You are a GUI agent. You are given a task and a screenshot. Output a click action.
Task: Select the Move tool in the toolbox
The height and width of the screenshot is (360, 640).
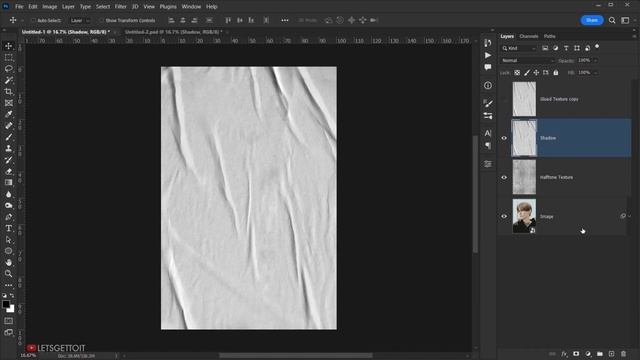point(9,46)
